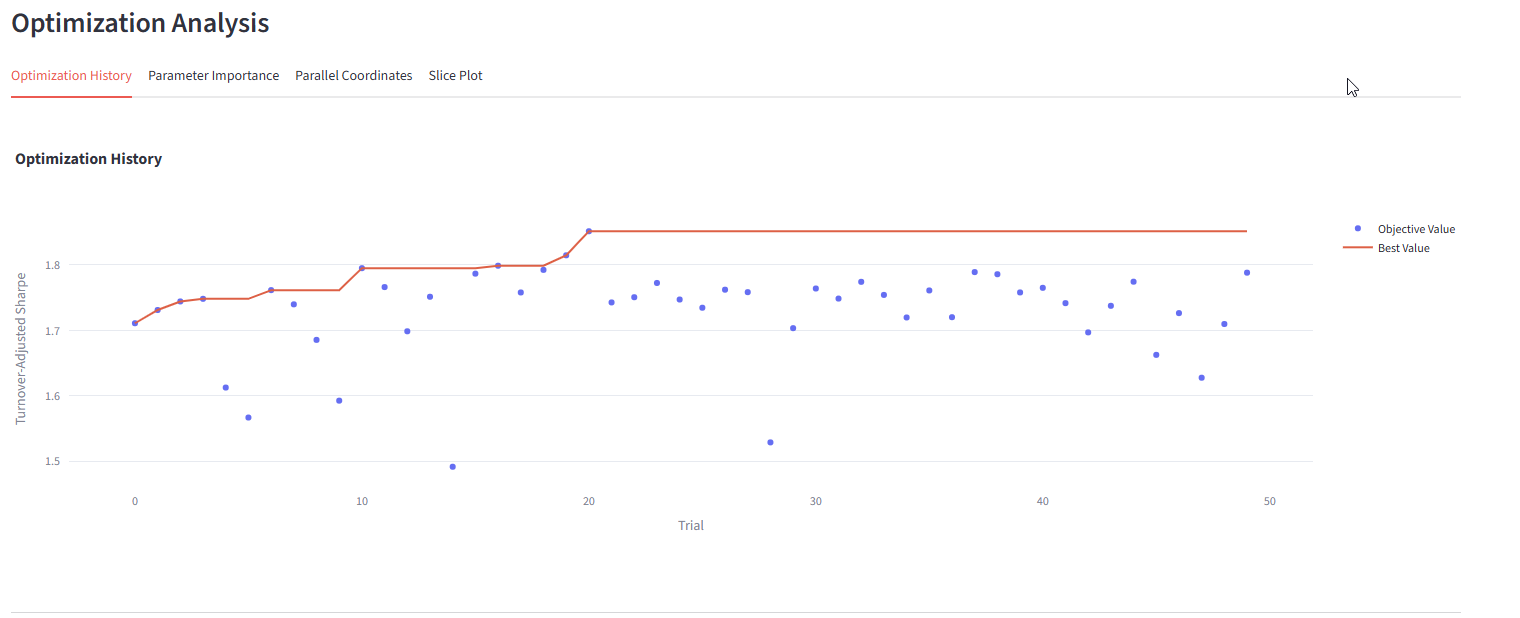The height and width of the screenshot is (618, 1520).
Task: Click the first data point at trial 0
Action: 135,323
